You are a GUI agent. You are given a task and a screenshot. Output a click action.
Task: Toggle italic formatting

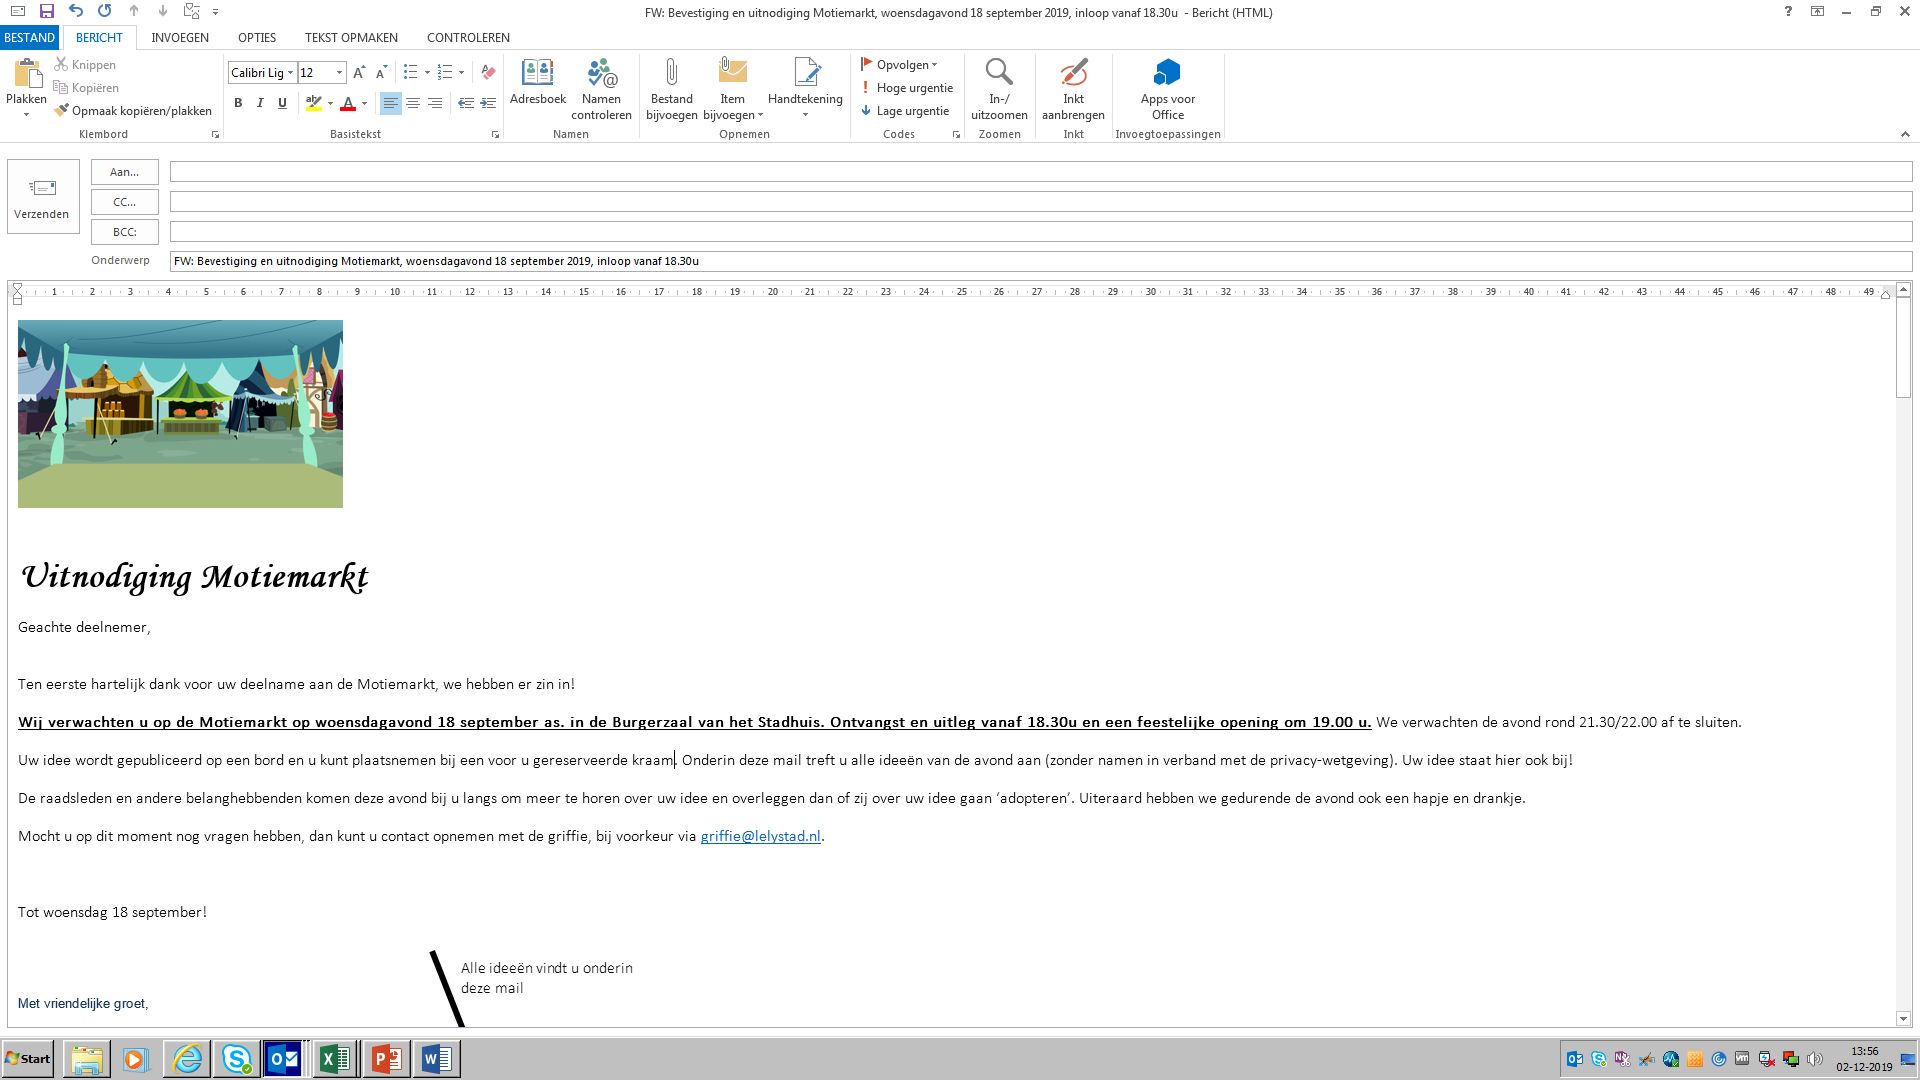pyautogui.click(x=260, y=103)
